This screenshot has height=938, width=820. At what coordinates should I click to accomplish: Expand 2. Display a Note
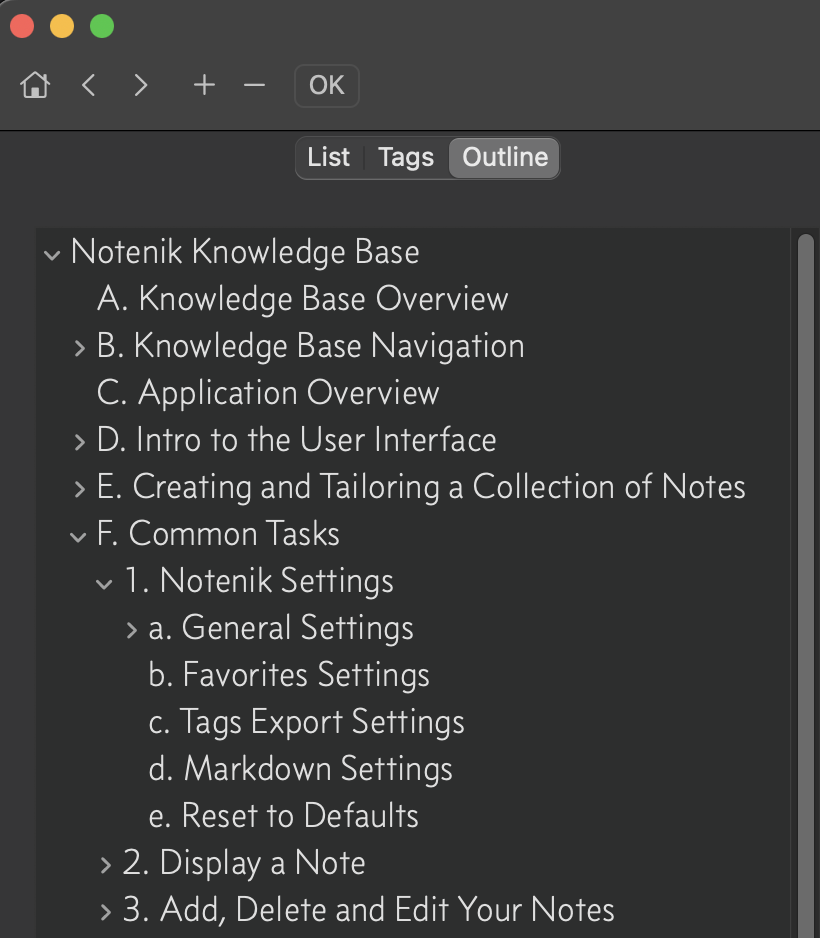[106, 865]
